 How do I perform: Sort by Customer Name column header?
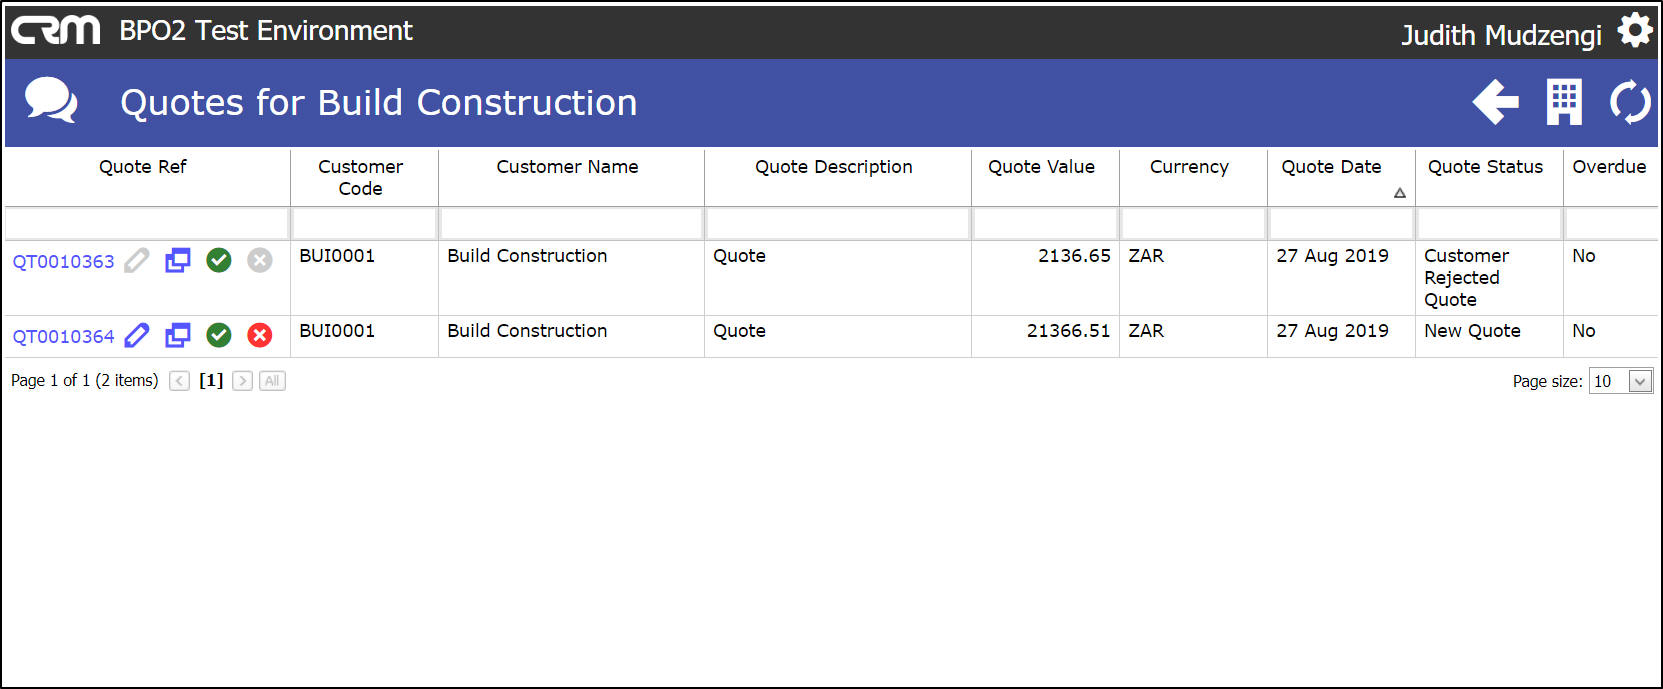567,167
